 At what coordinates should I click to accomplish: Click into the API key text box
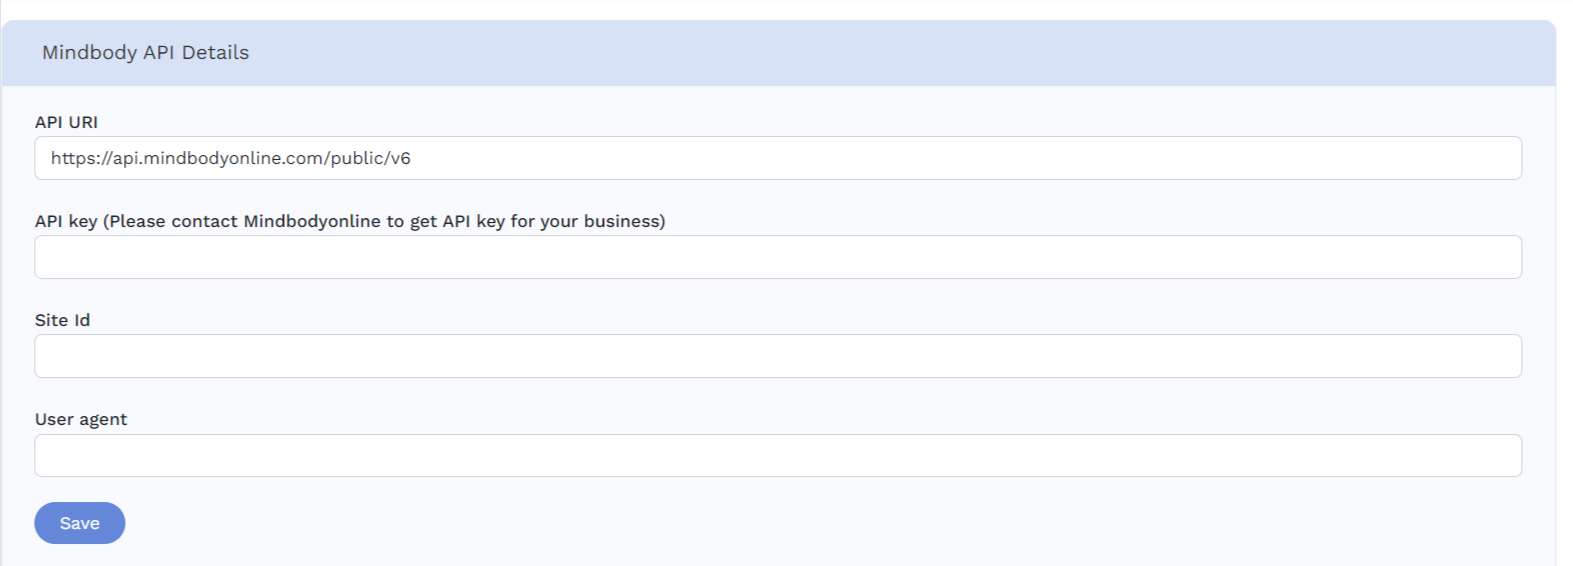point(777,257)
